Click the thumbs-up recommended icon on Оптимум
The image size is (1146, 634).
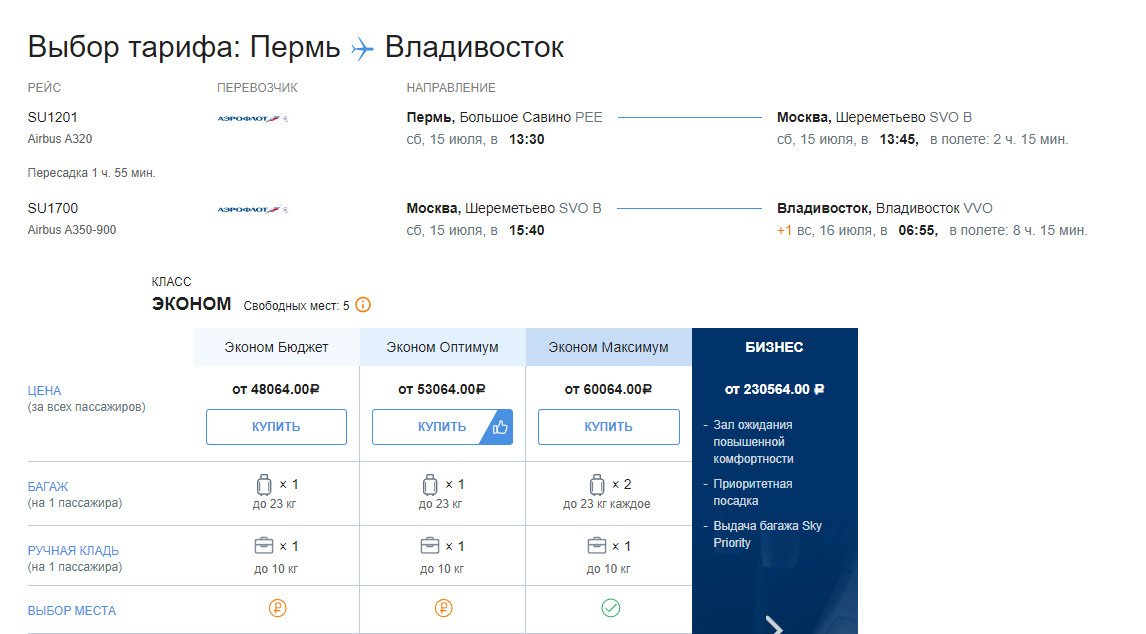pos(499,427)
